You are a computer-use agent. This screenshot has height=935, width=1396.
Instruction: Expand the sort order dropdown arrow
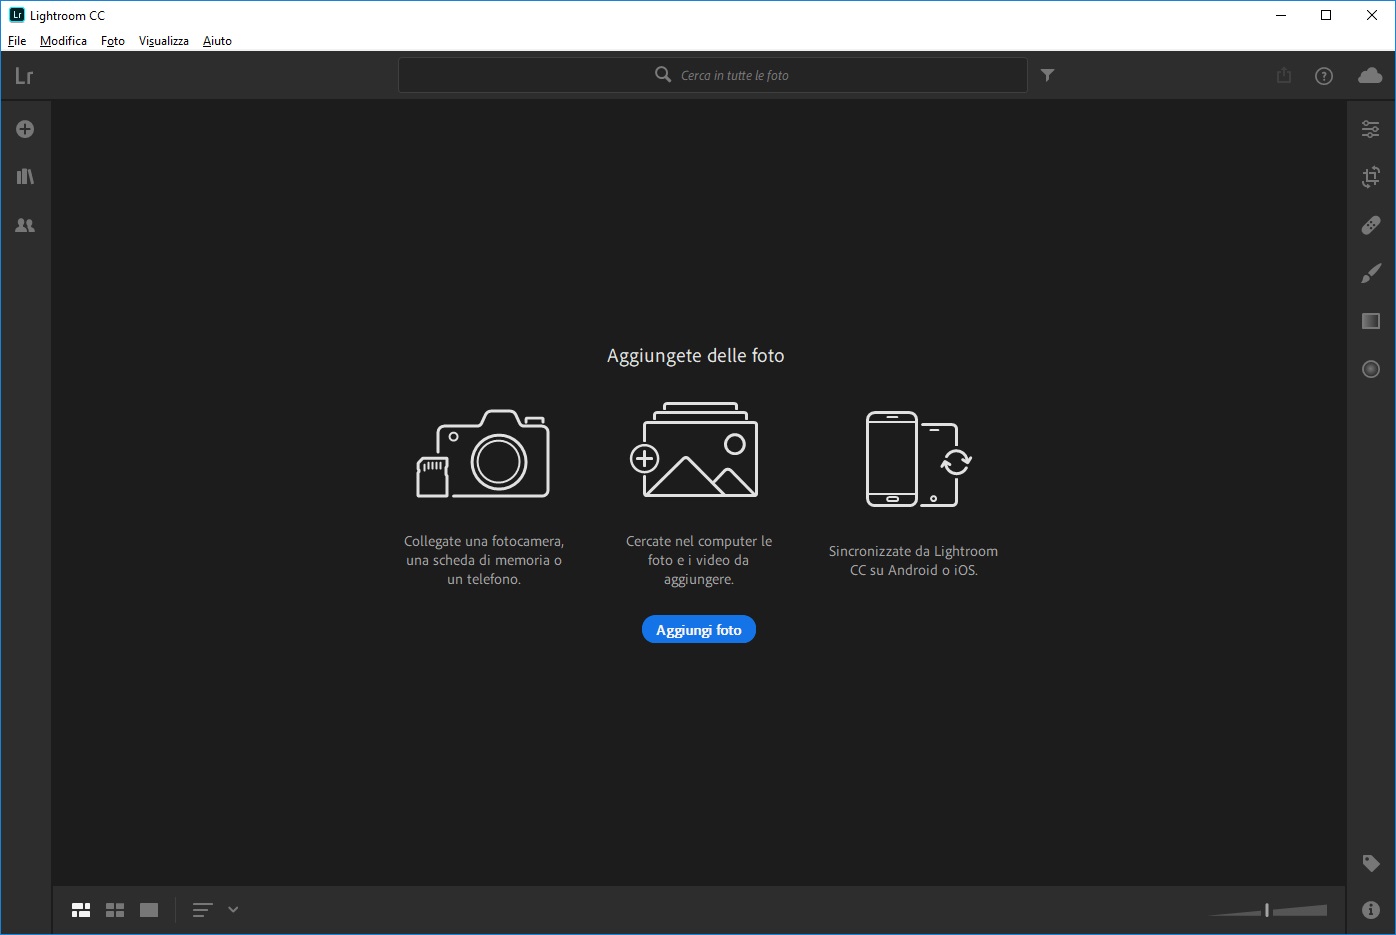click(233, 910)
